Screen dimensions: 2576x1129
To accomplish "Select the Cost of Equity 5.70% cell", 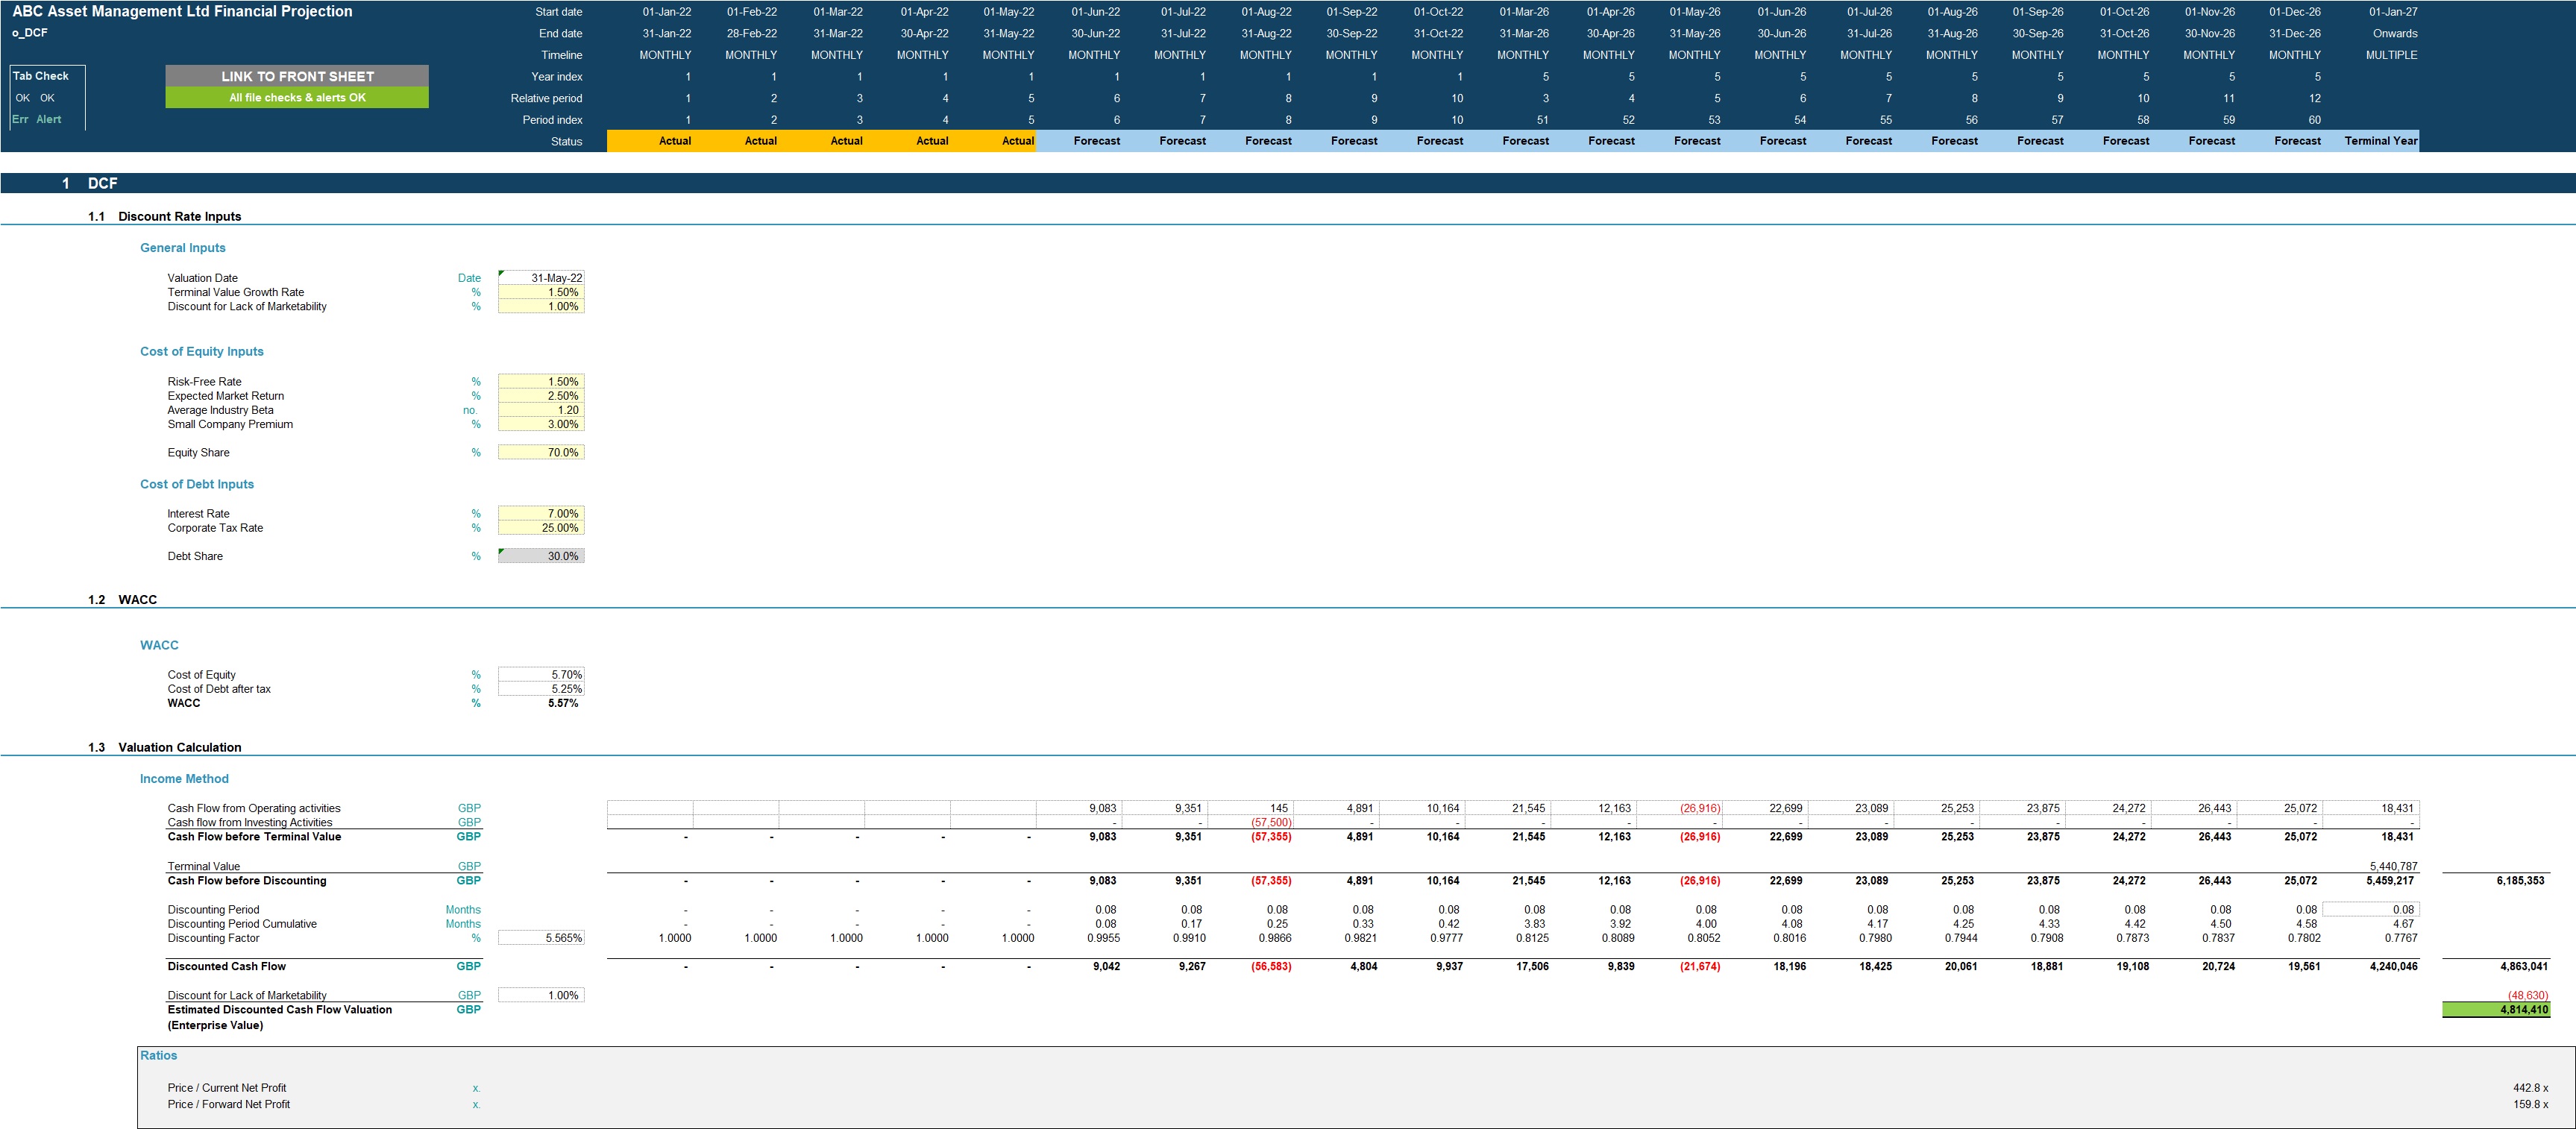I will click(x=541, y=675).
